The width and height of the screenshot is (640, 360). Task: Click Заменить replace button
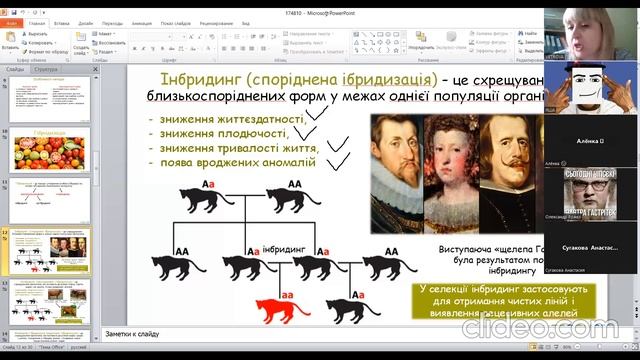(531, 42)
